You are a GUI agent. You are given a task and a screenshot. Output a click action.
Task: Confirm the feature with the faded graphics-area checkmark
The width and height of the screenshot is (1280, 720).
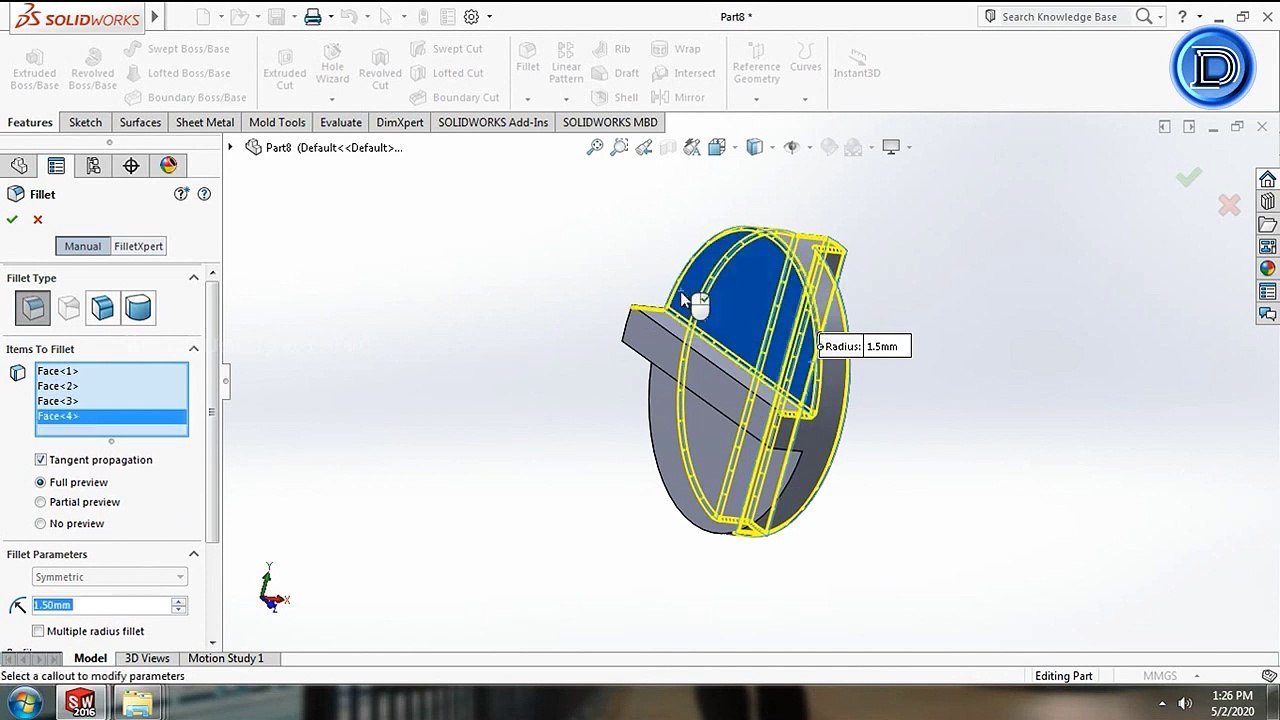point(1189,177)
